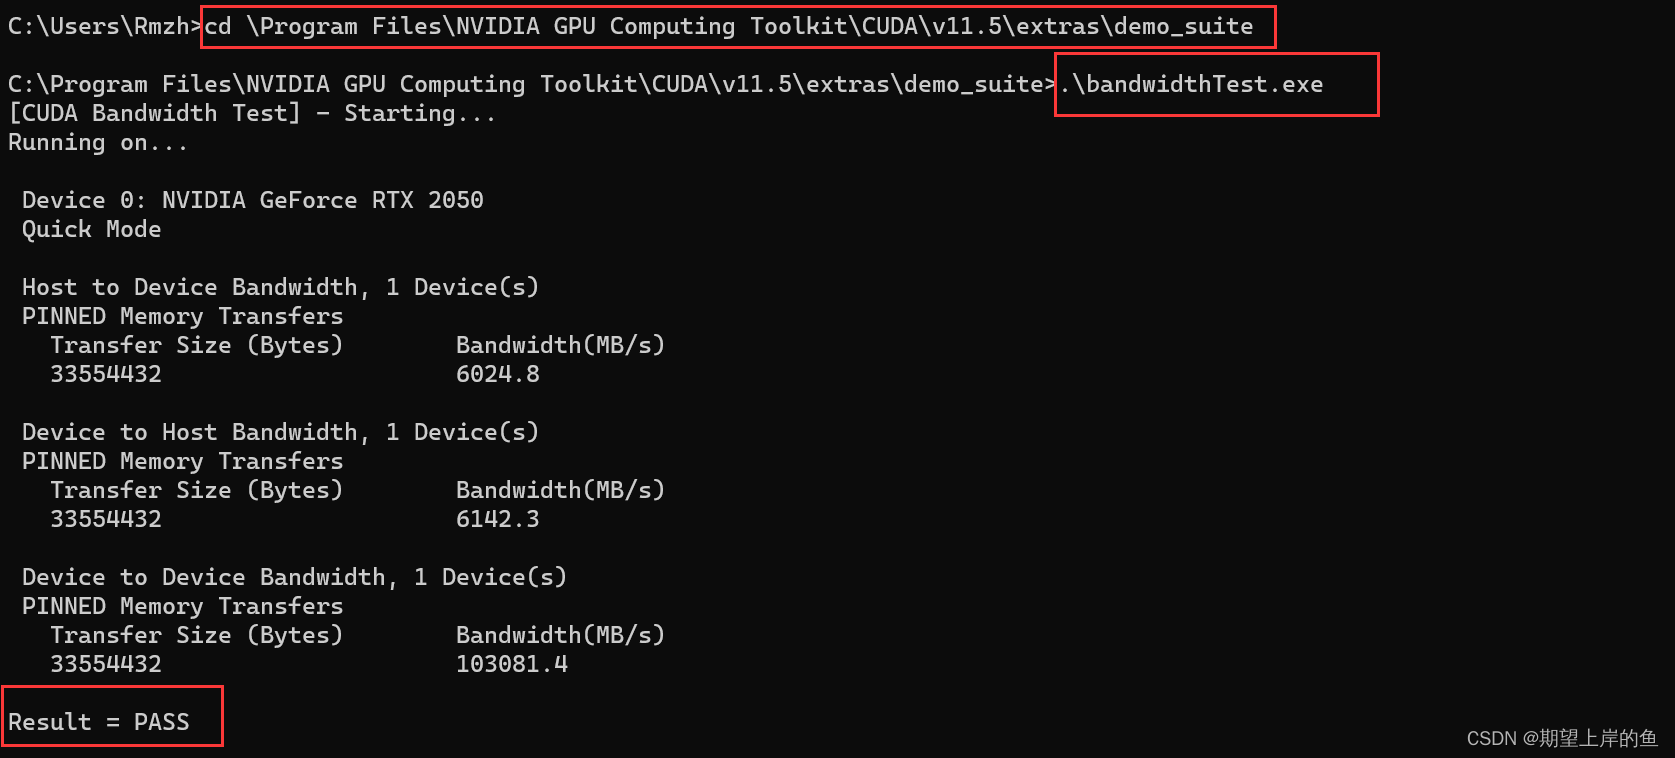This screenshot has height=758, width=1675.
Task: Click the Running on... line
Action: click(98, 142)
